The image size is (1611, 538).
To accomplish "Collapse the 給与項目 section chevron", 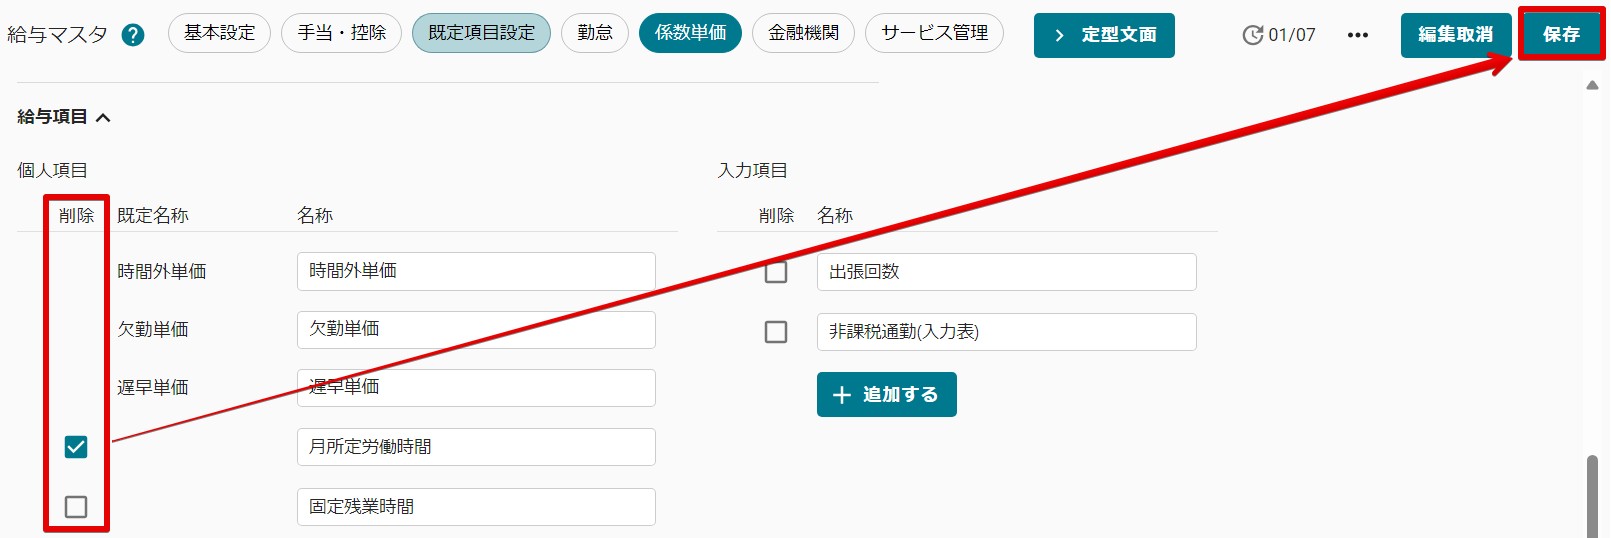I will [103, 117].
